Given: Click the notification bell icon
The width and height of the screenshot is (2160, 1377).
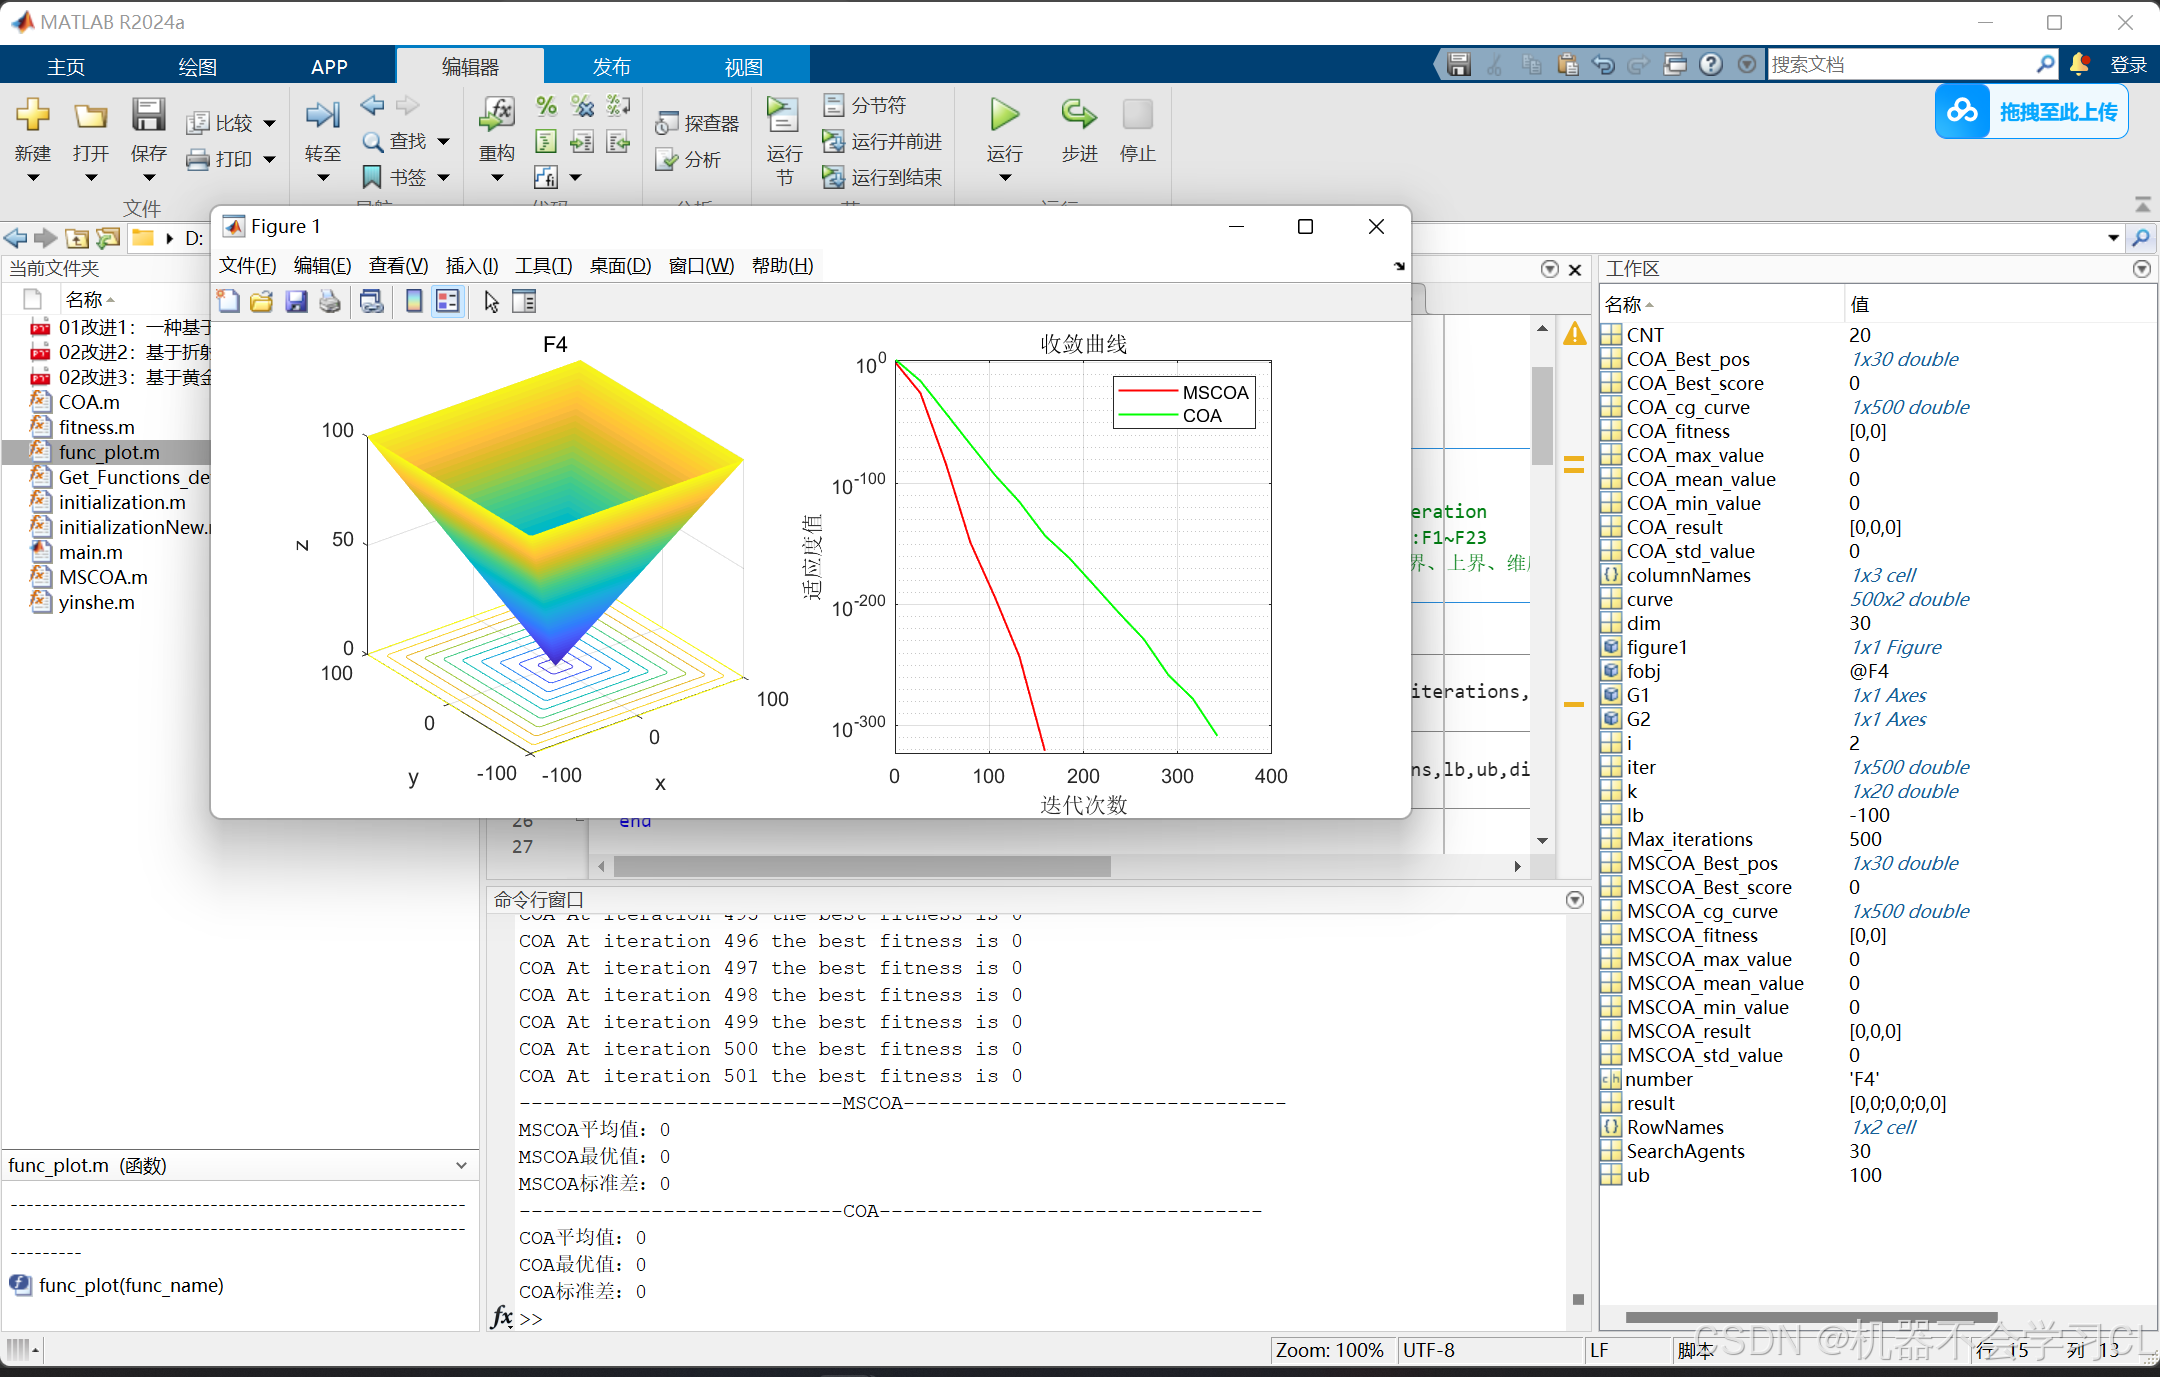Looking at the screenshot, I should [2080, 64].
